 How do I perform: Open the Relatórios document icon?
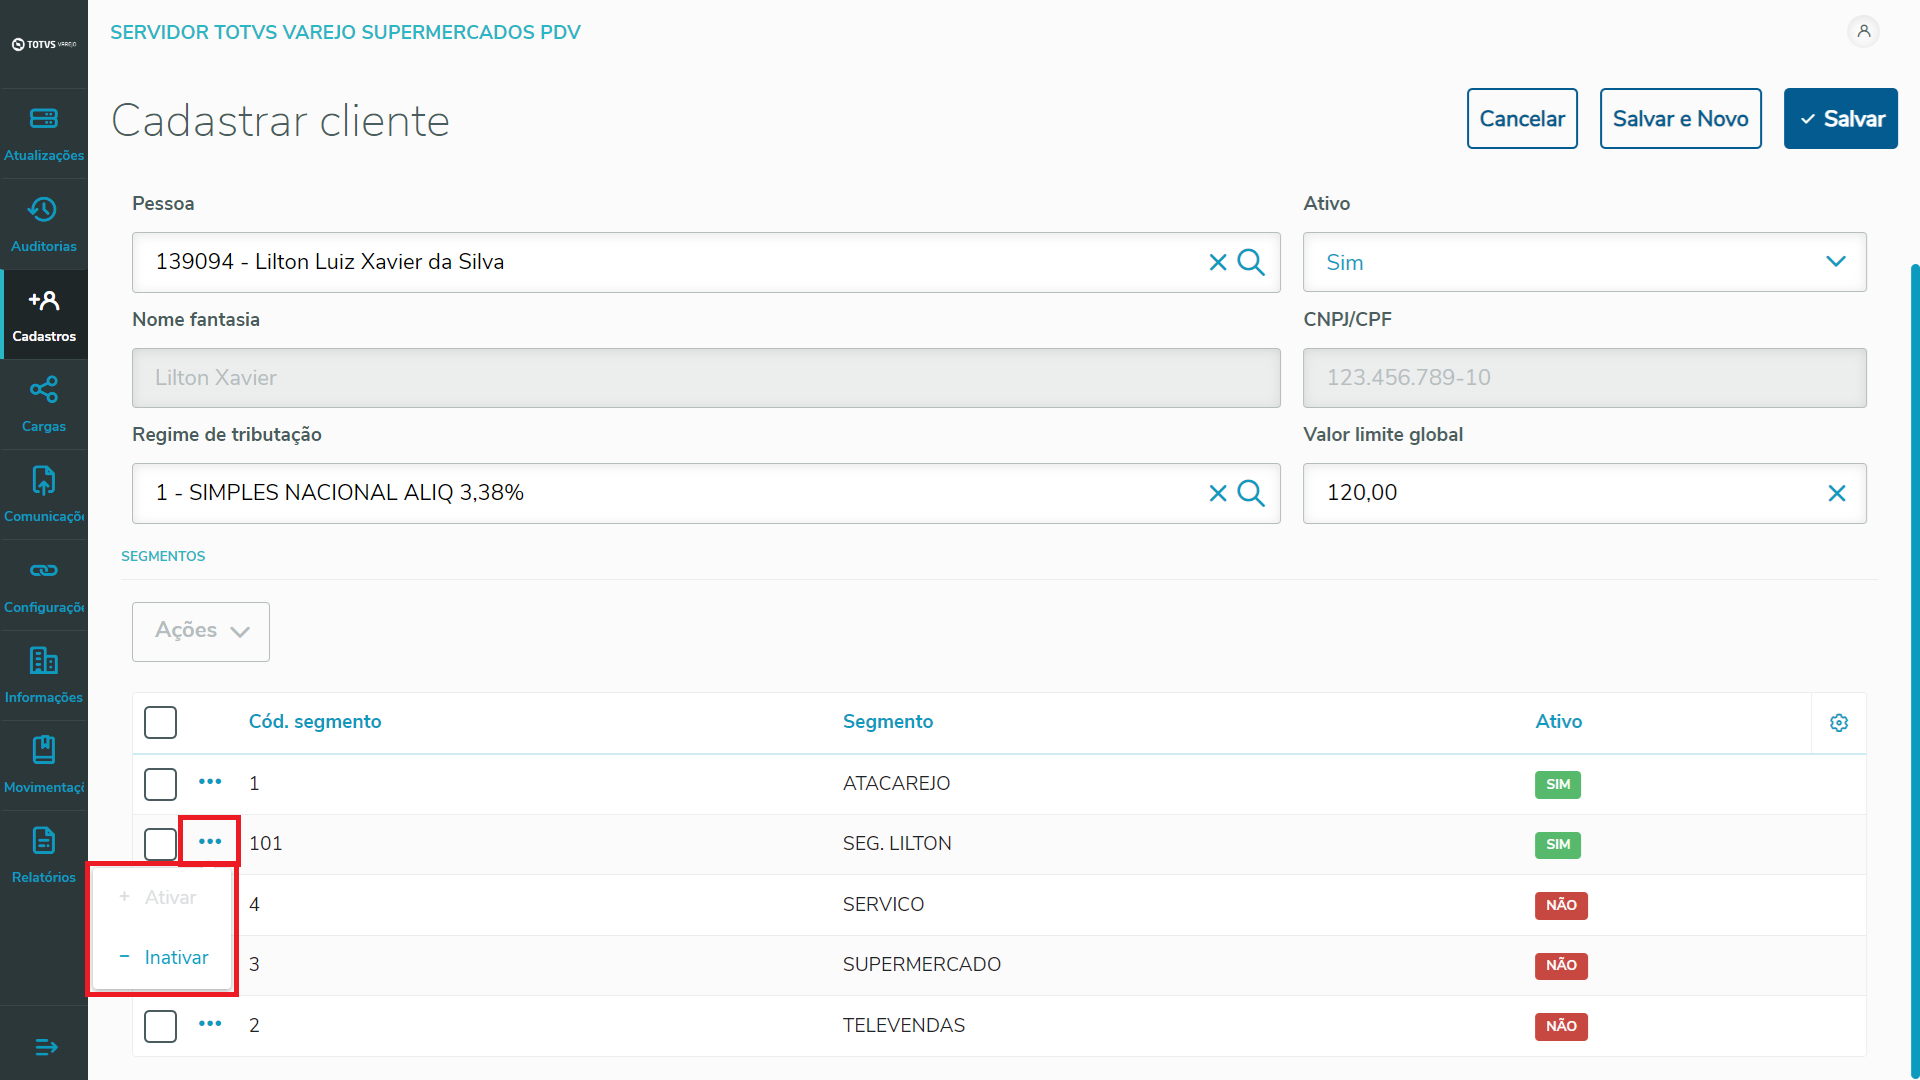tap(44, 841)
